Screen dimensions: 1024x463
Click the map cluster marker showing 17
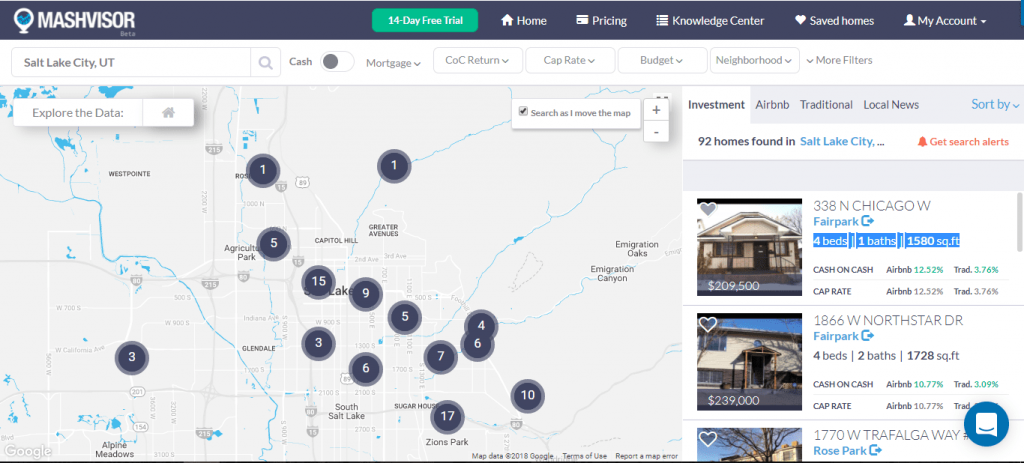[447, 416]
